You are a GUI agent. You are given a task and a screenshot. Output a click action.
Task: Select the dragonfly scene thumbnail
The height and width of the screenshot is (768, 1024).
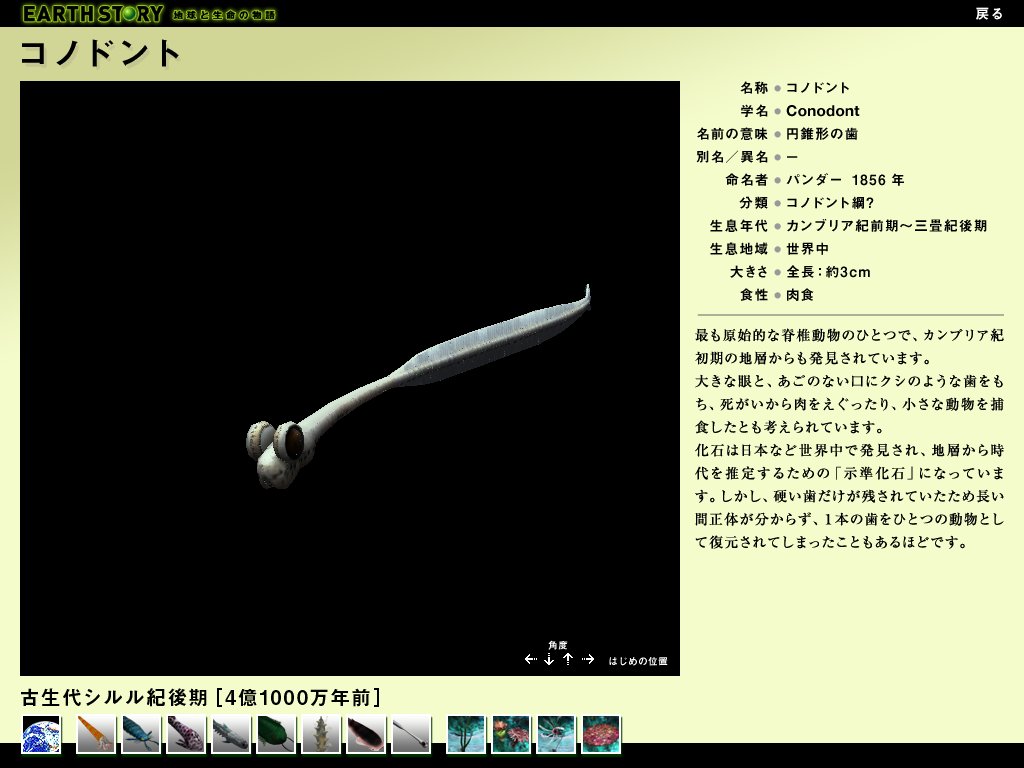[x=555, y=733]
